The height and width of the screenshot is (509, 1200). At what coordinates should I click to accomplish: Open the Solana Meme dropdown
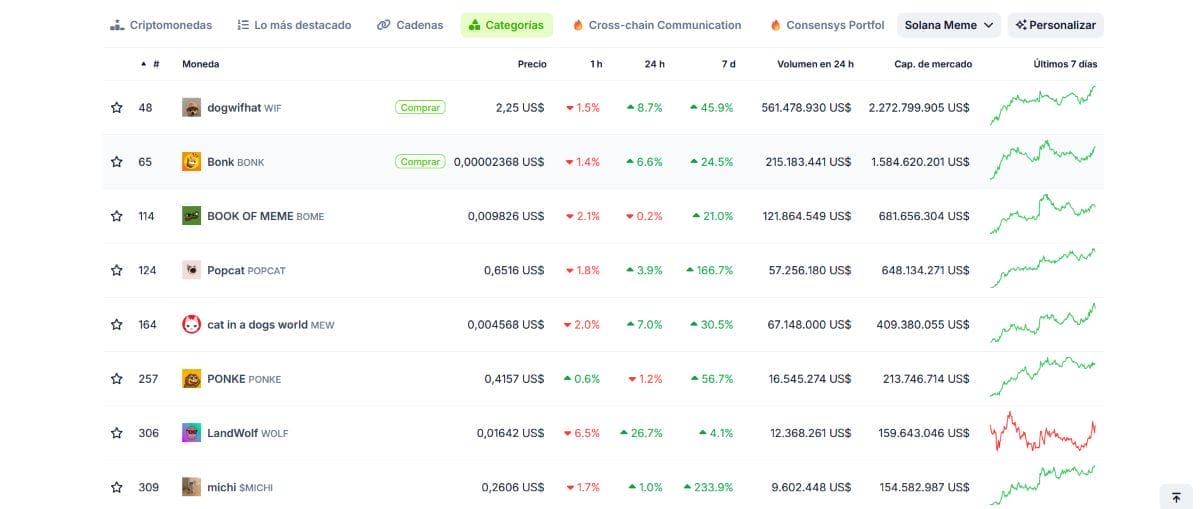click(x=949, y=25)
